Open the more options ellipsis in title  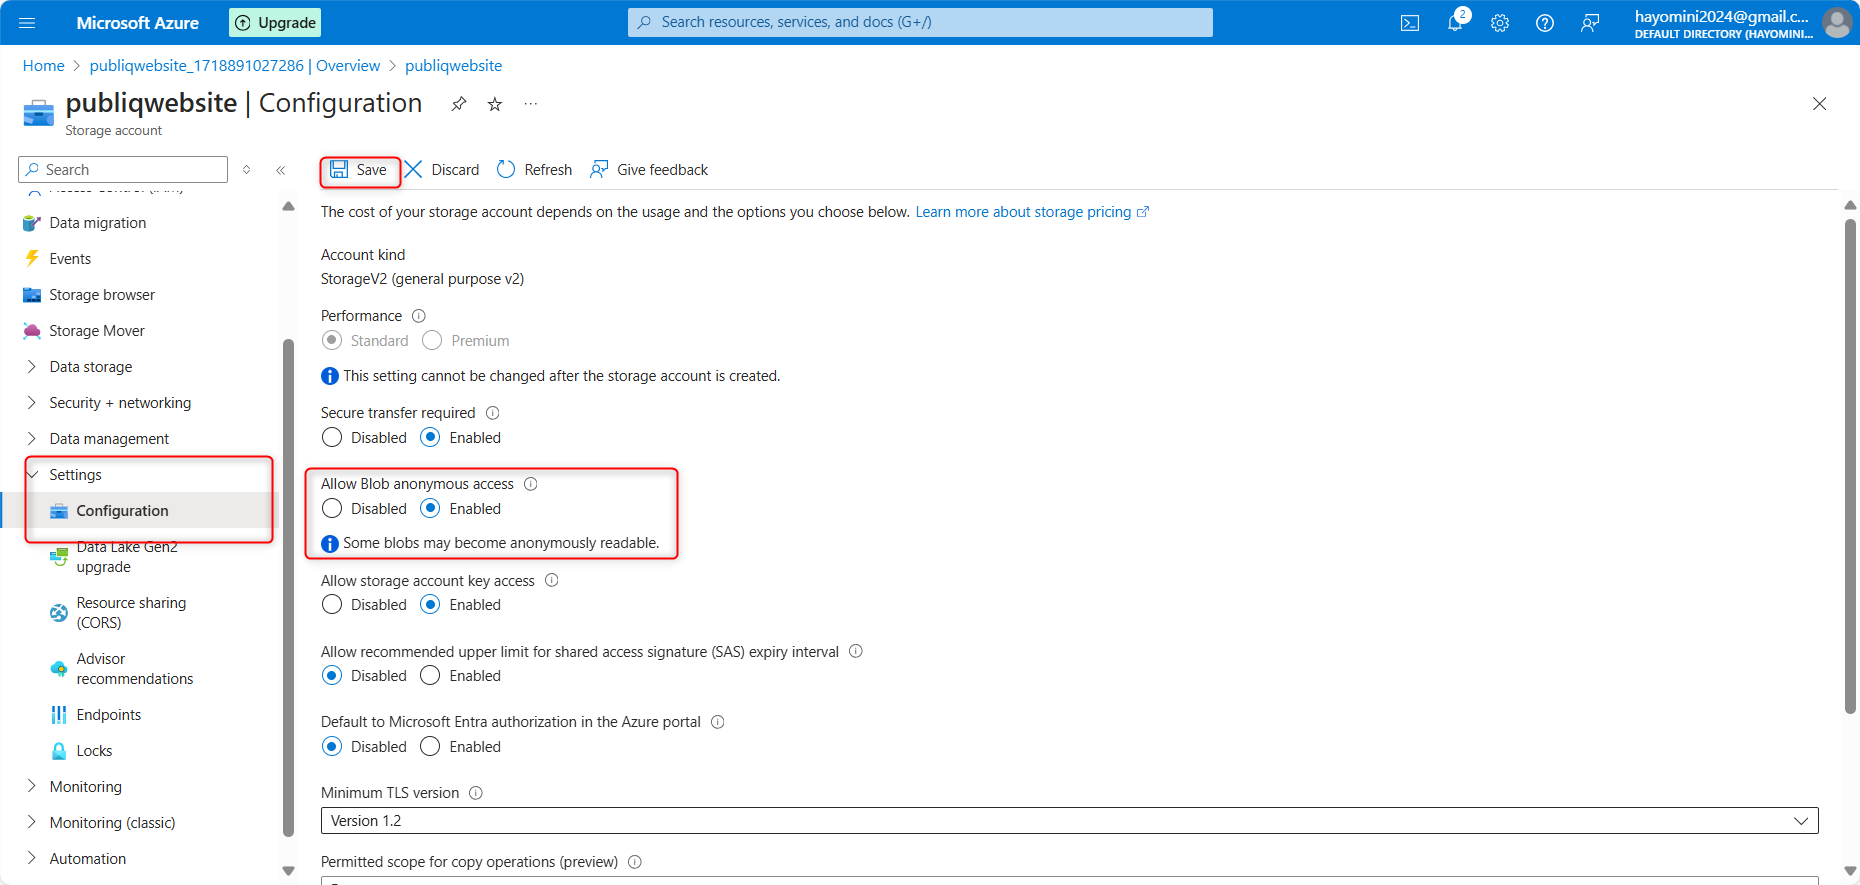[531, 104]
